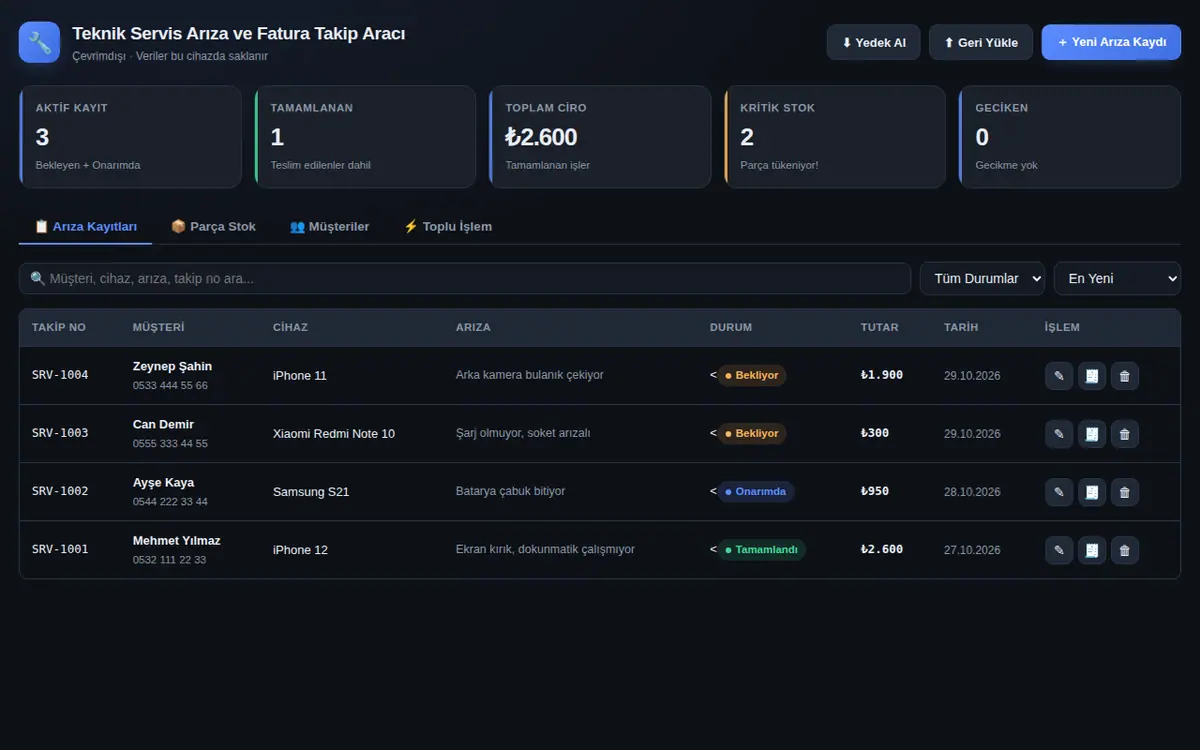Viewport: 1200px width, 750px height.
Task: Click the Takip No column header
Action: coord(59,328)
